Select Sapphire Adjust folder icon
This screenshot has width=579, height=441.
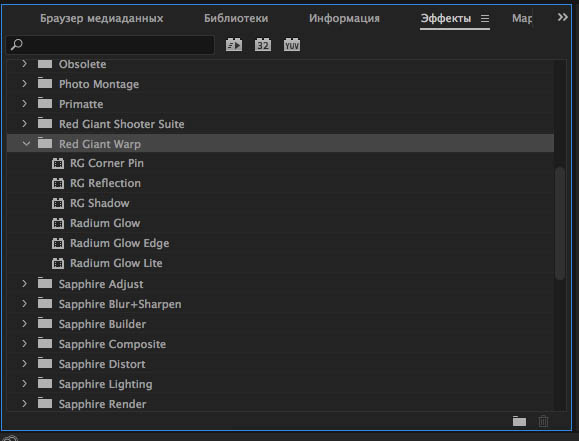coord(45,283)
